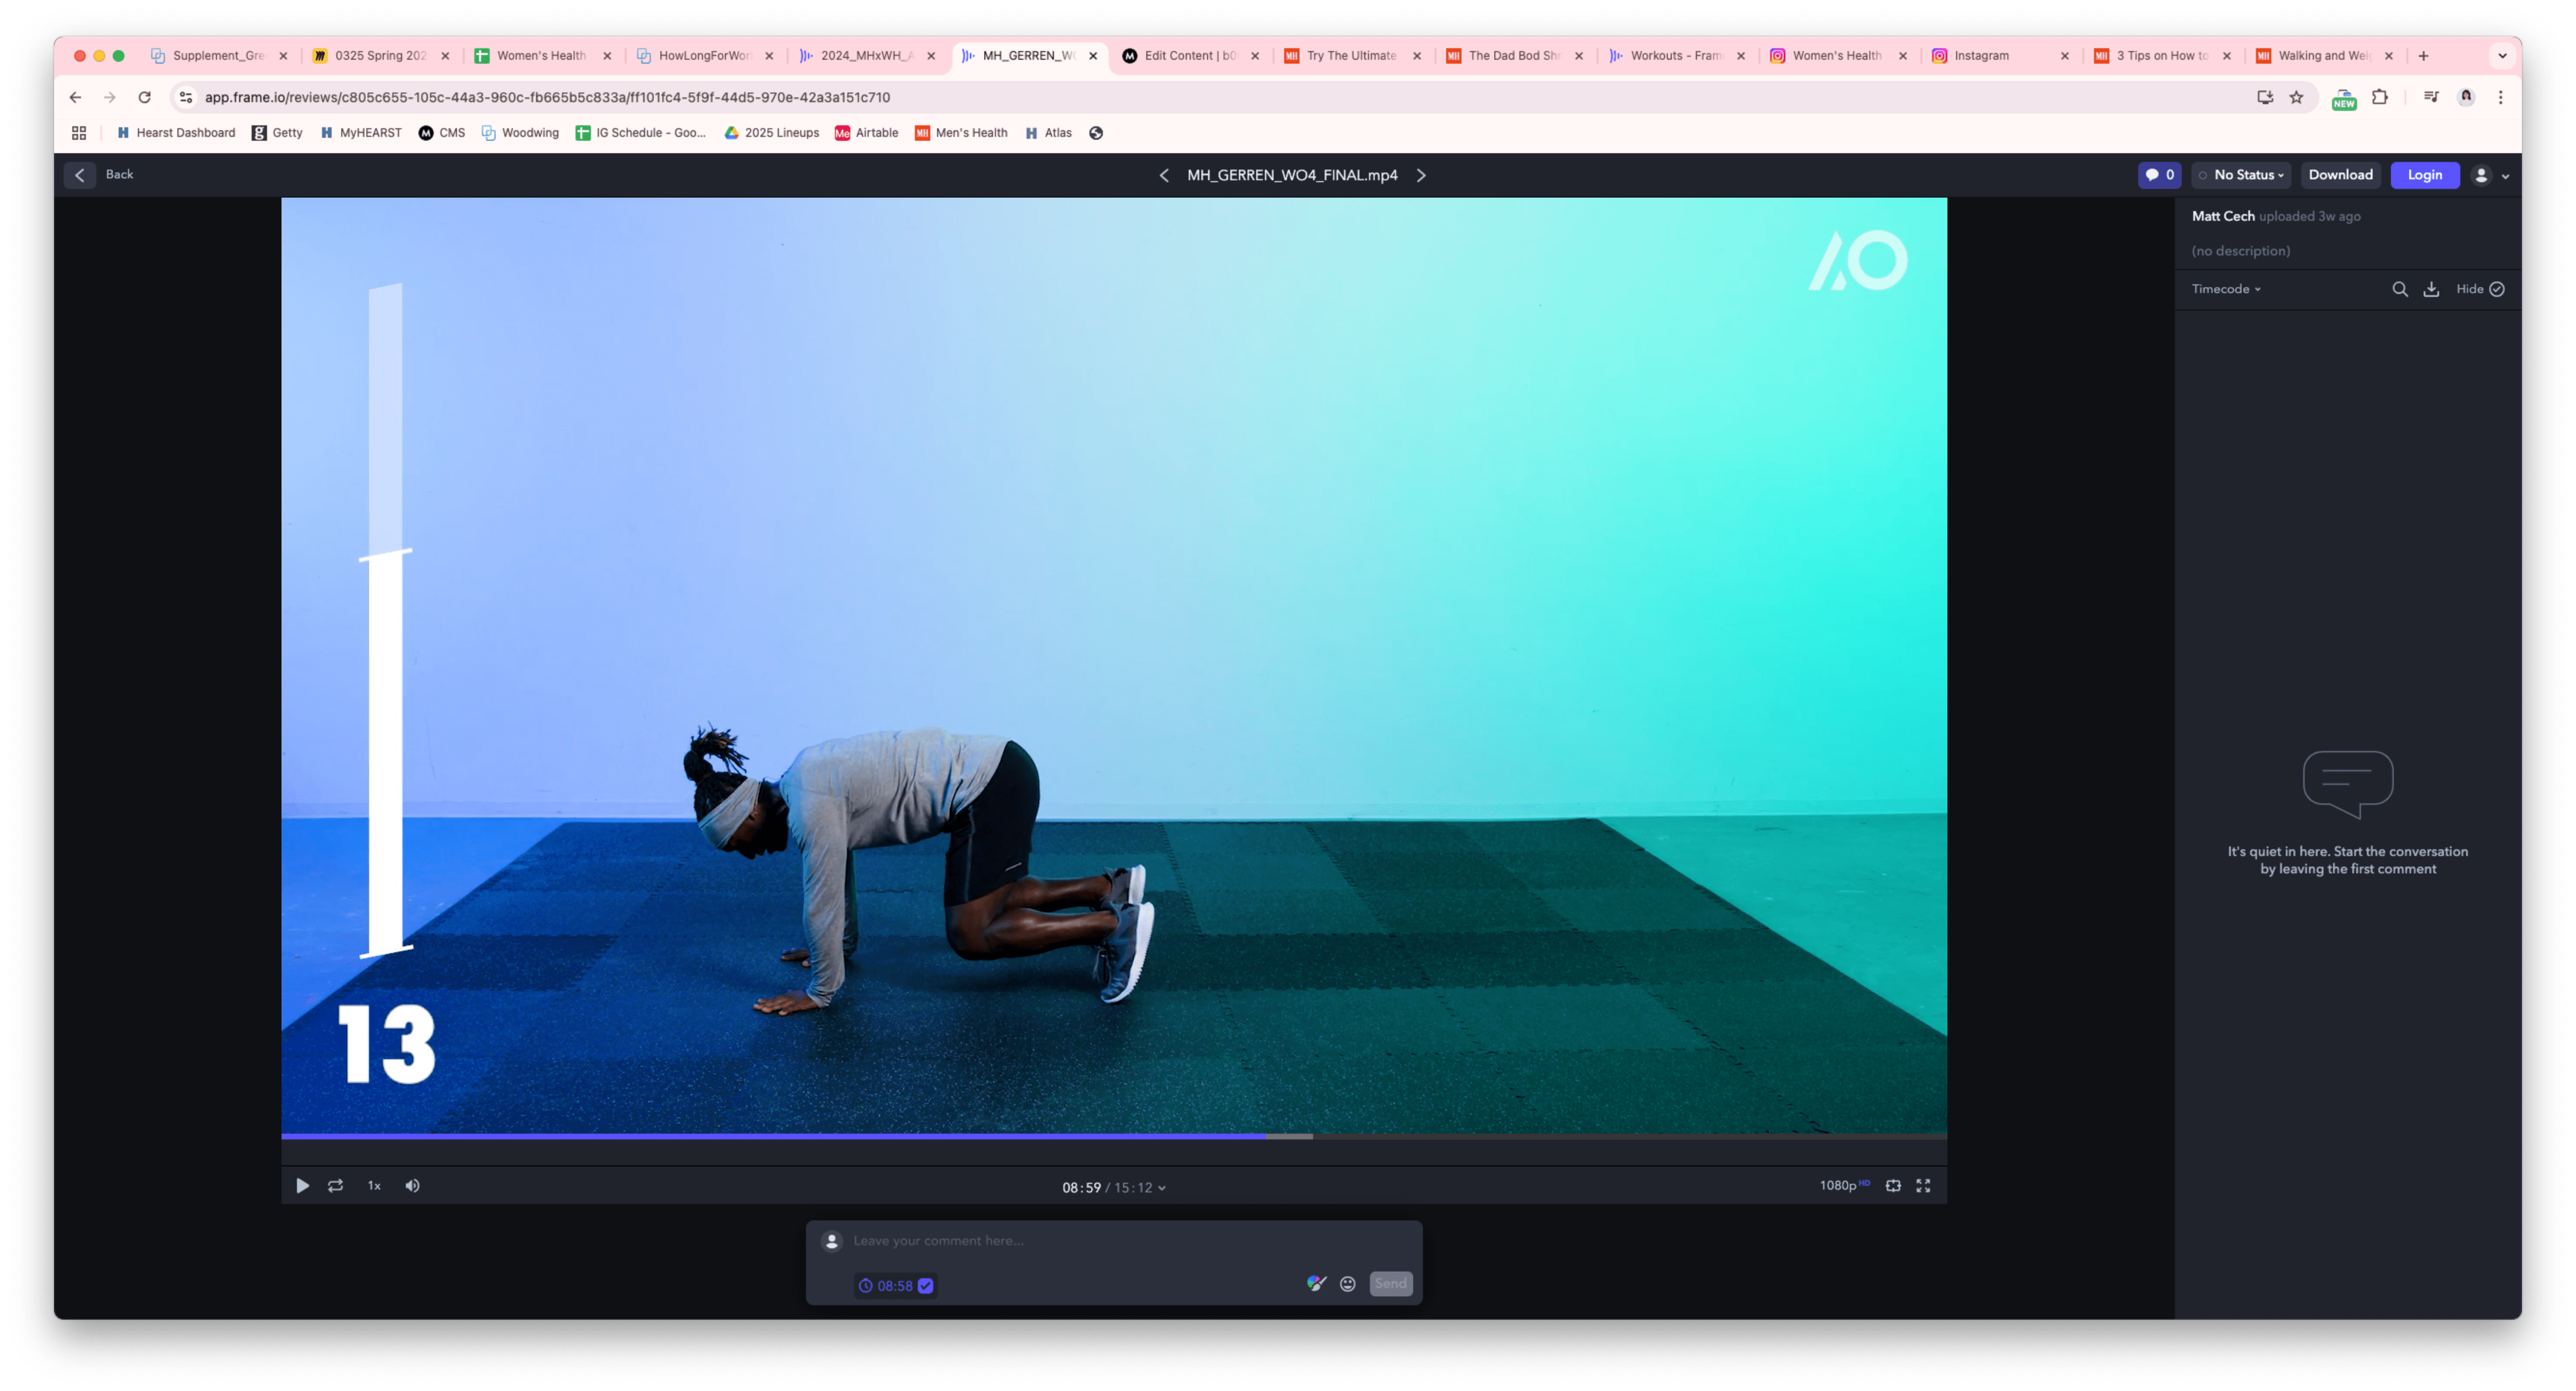
Task: Click the Download button
Action: pyautogui.click(x=2340, y=175)
